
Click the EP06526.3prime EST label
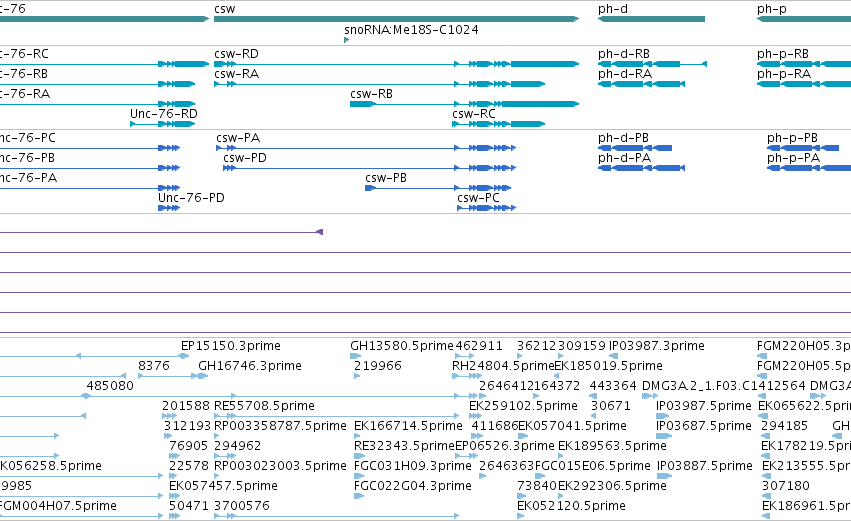[x=505, y=446]
